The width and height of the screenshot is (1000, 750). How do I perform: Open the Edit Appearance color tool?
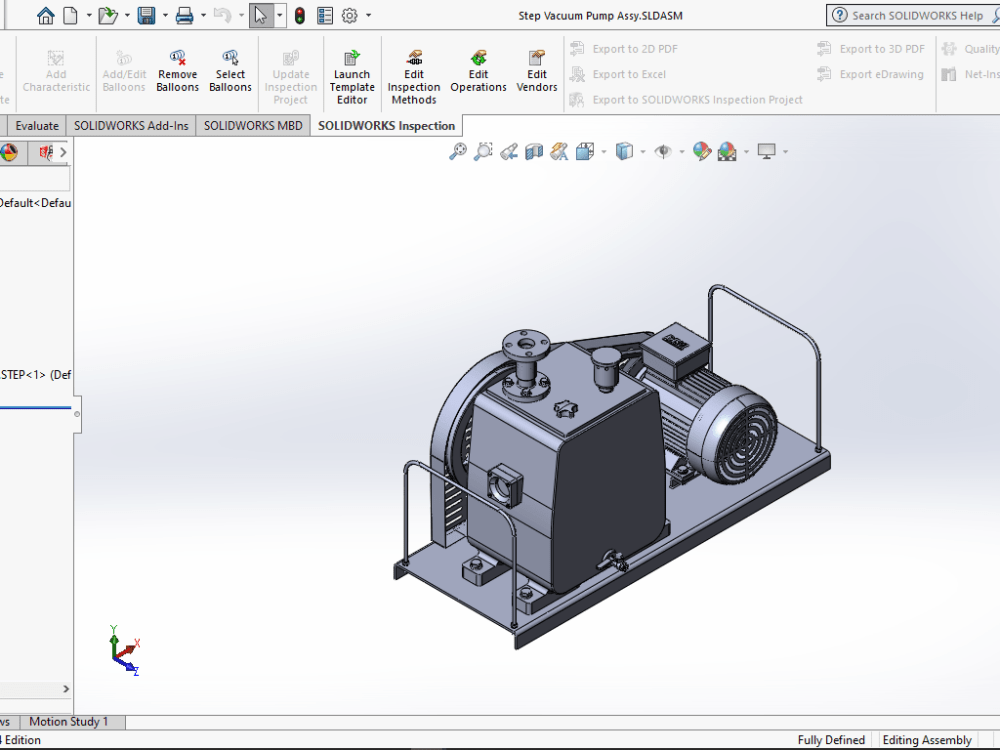702,151
